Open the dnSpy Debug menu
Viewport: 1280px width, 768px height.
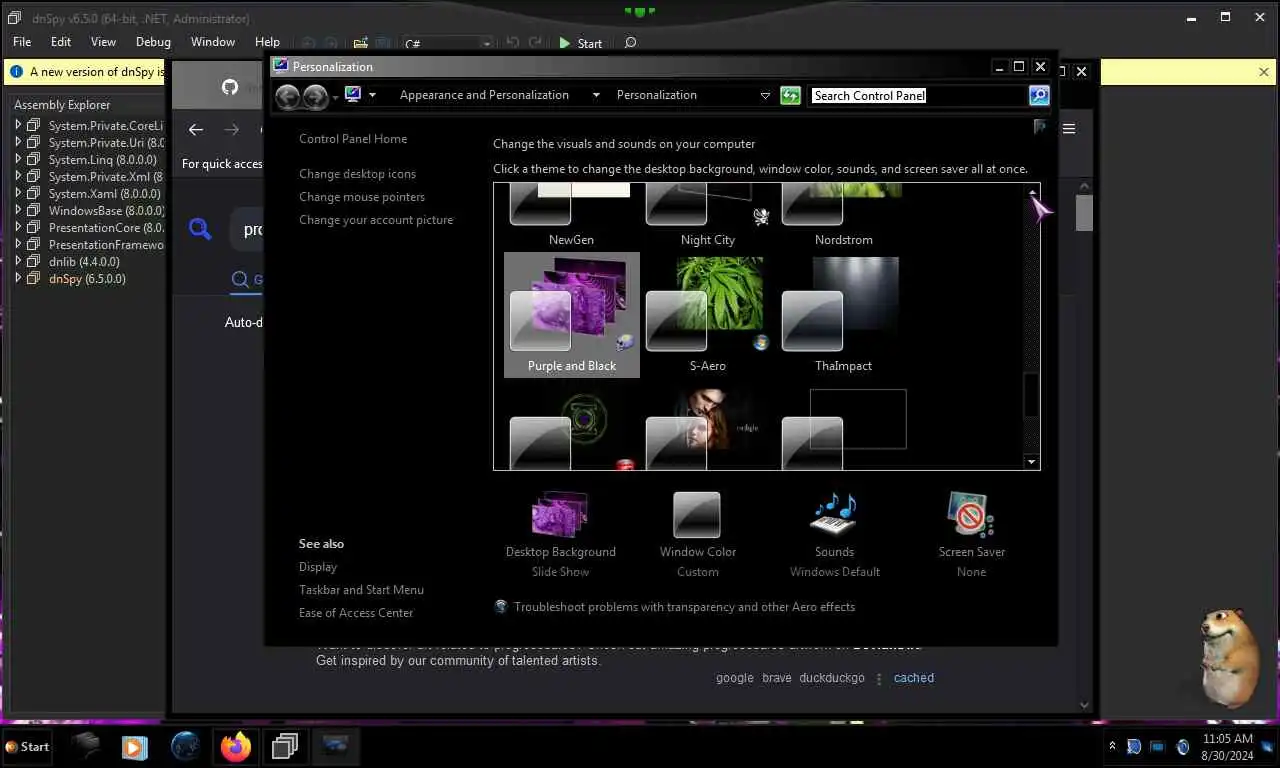[153, 42]
